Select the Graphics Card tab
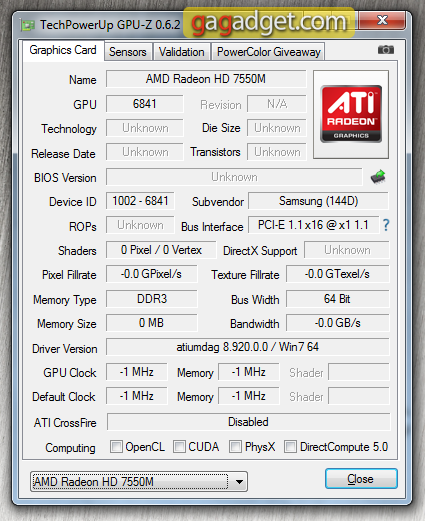The image size is (425, 521). pyautogui.click(x=63, y=50)
